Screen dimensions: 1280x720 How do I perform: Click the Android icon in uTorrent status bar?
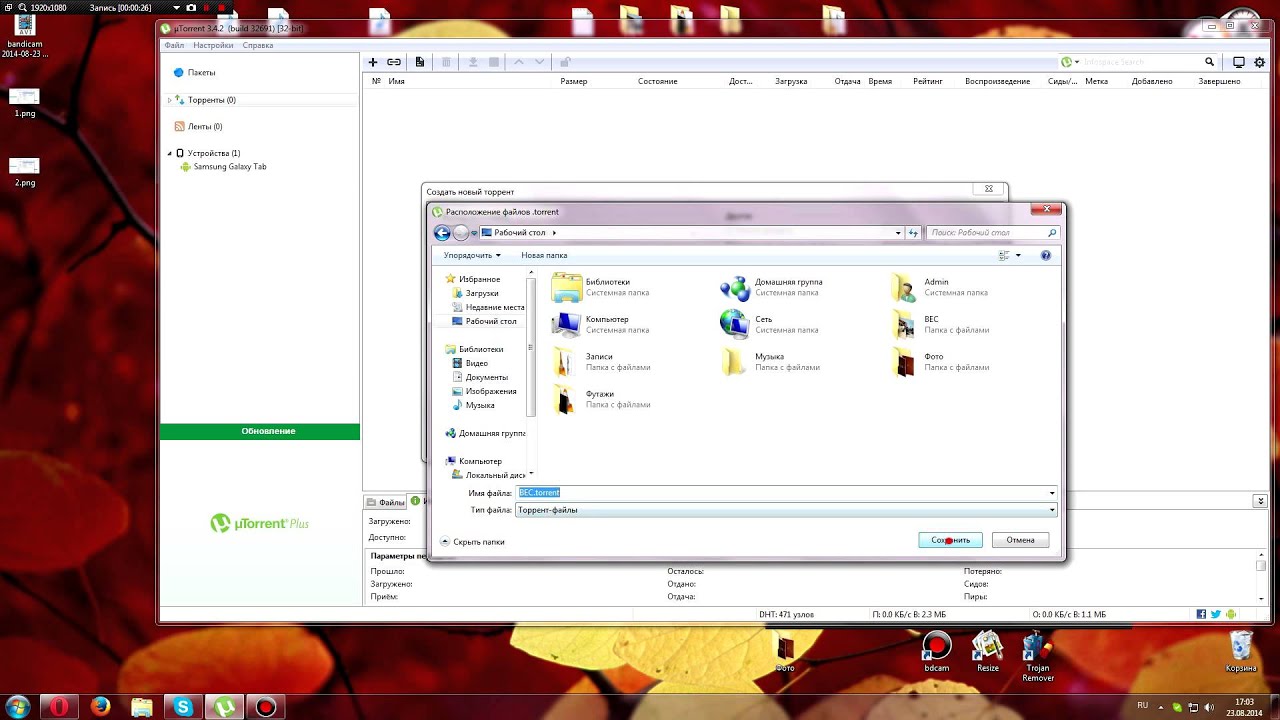[x=1231, y=614]
